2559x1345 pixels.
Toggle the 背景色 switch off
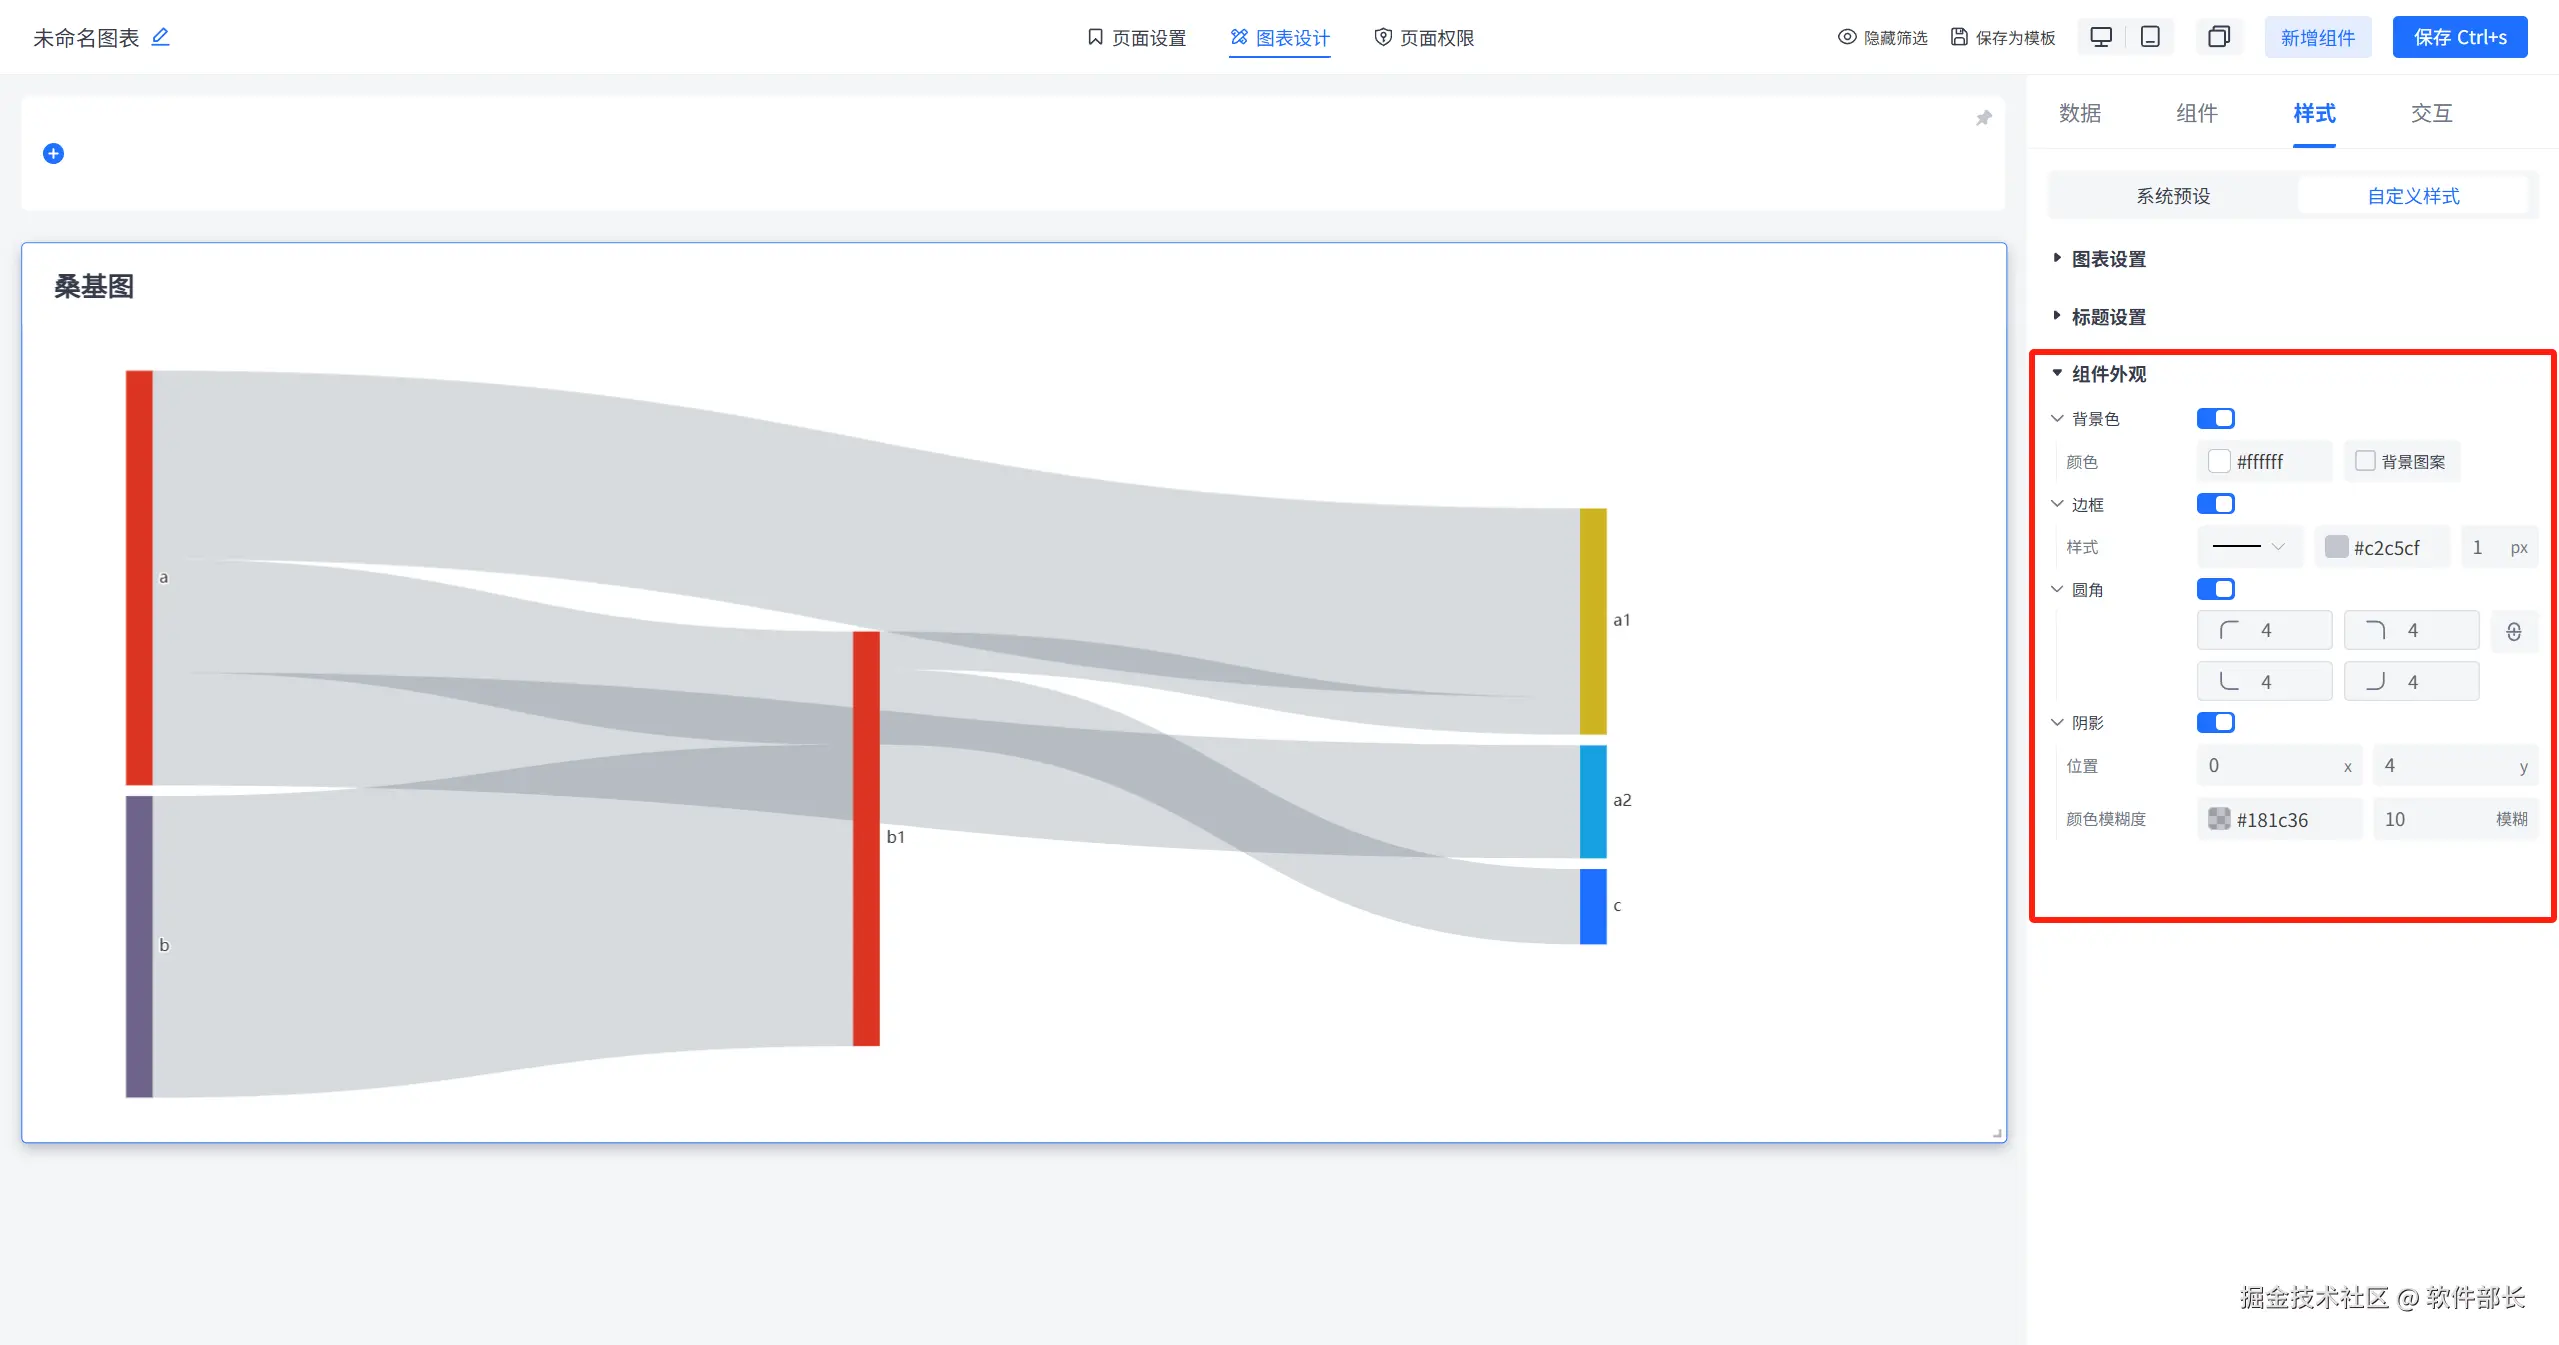coord(2215,419)
